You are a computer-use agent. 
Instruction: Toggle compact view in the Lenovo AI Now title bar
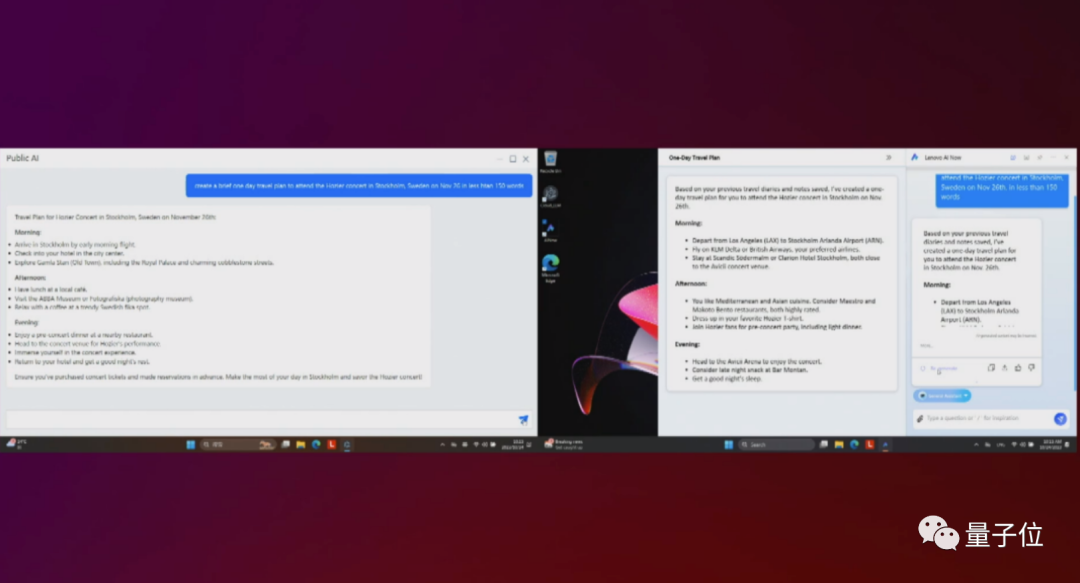1013,157
